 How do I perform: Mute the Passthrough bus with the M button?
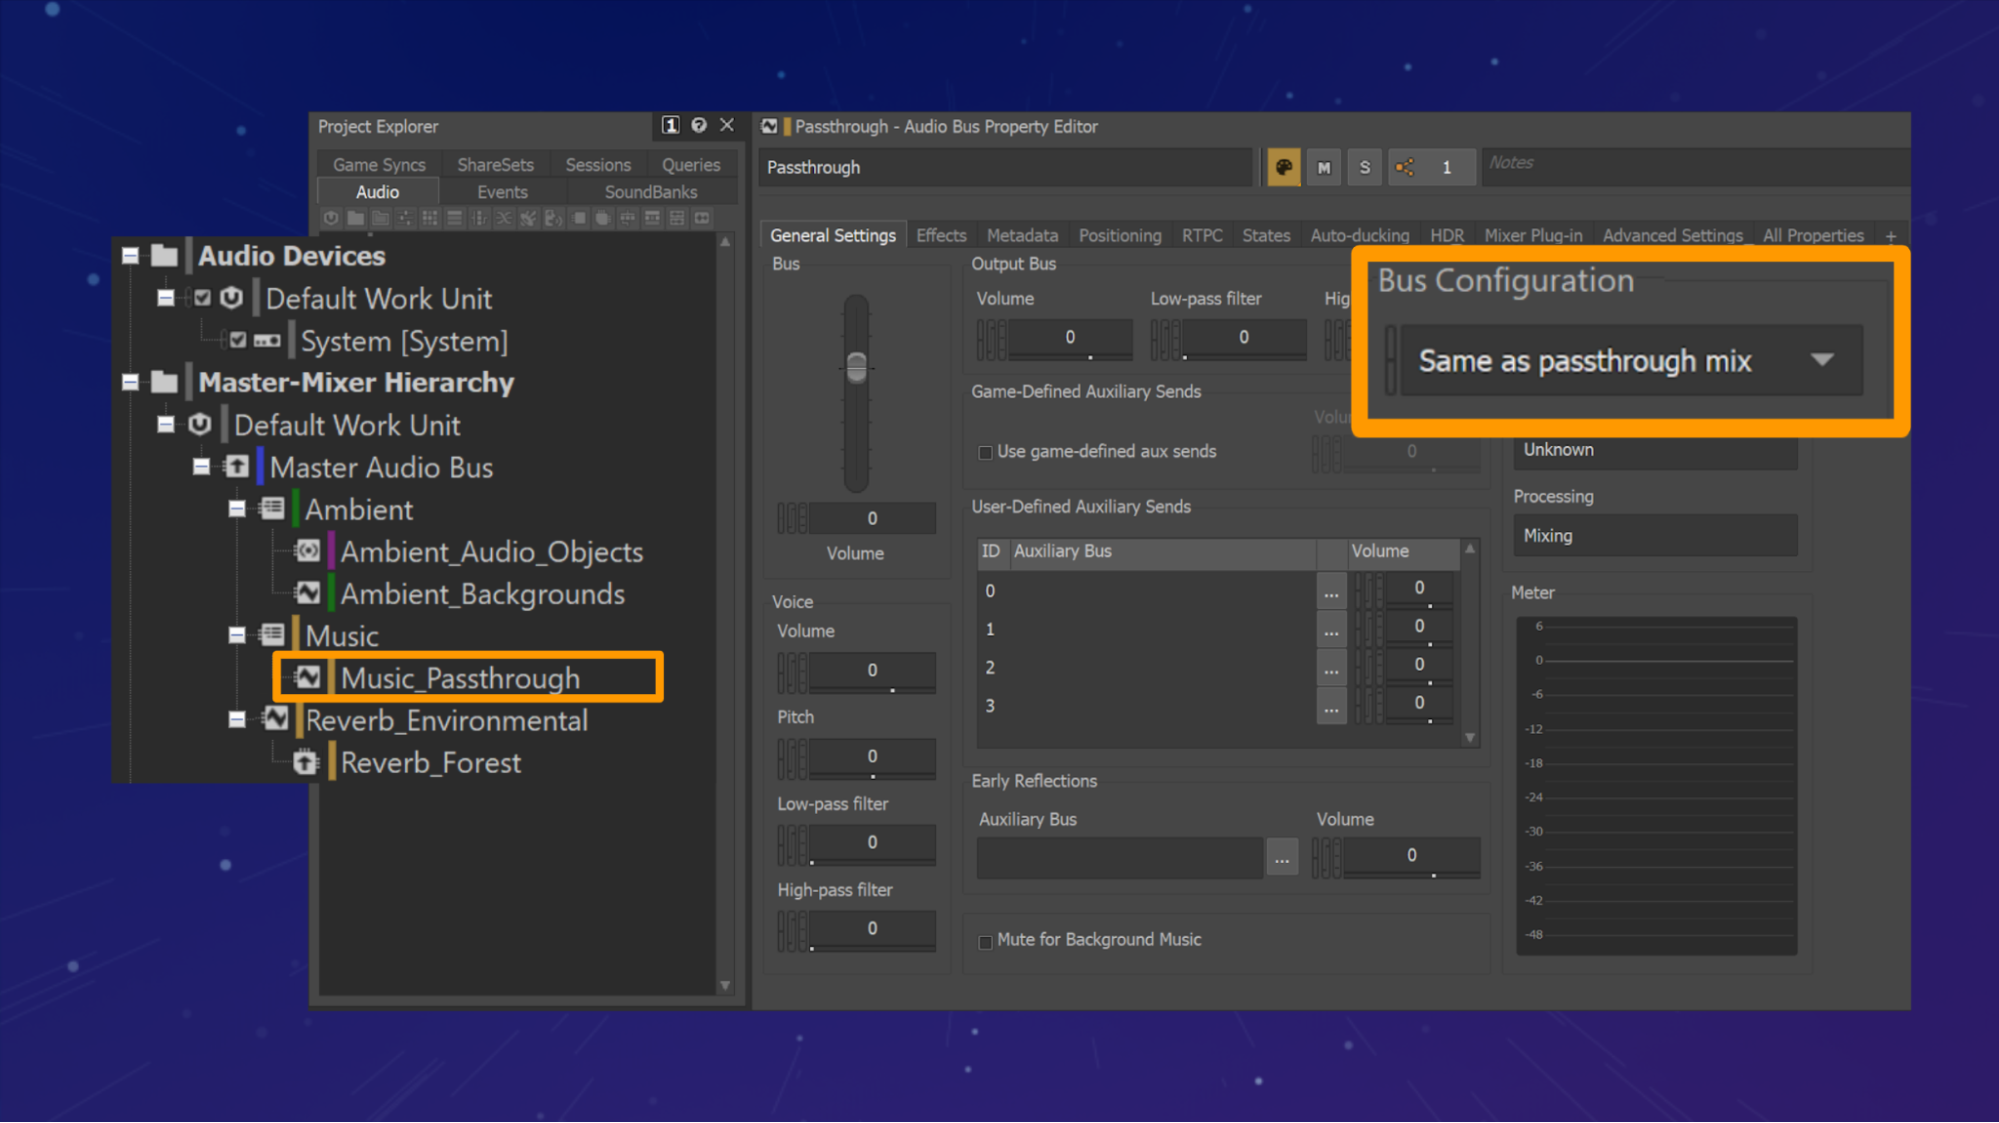pos(1323,167)
